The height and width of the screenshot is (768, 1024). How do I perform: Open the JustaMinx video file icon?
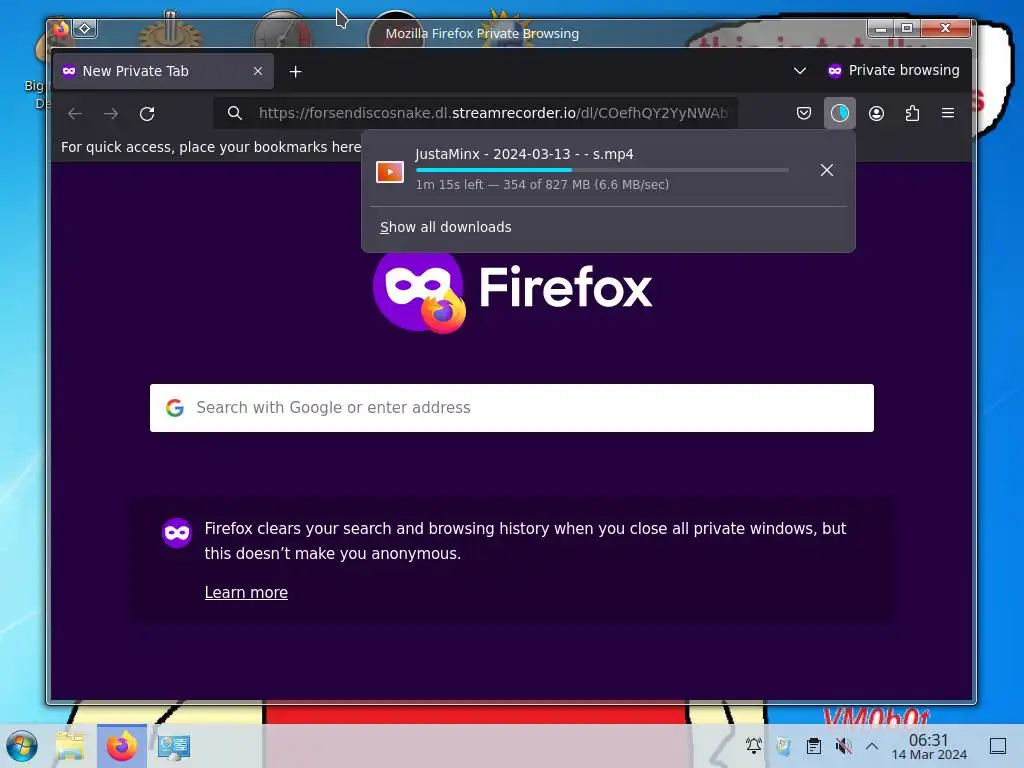pos(390,172)
